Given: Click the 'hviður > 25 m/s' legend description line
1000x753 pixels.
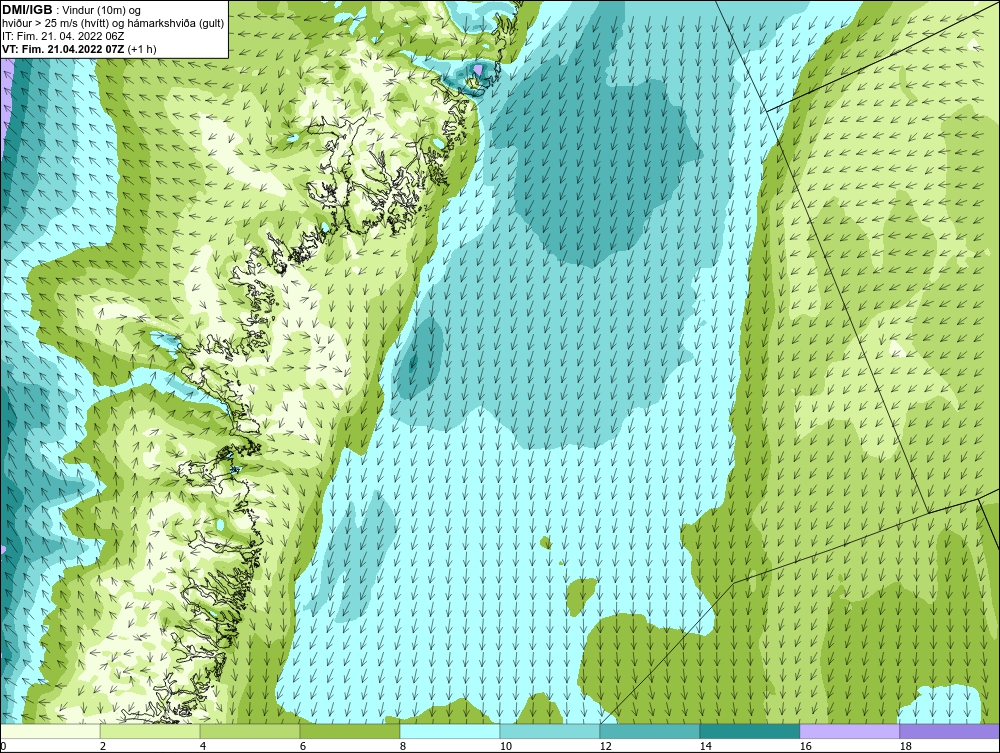Looking at the screenshot, I should 113,24.
